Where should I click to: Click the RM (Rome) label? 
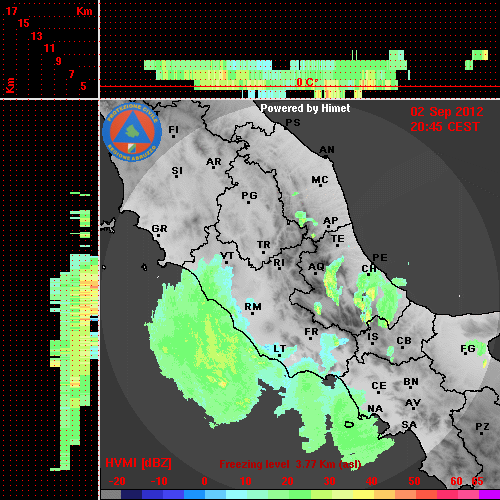(253, 307)
